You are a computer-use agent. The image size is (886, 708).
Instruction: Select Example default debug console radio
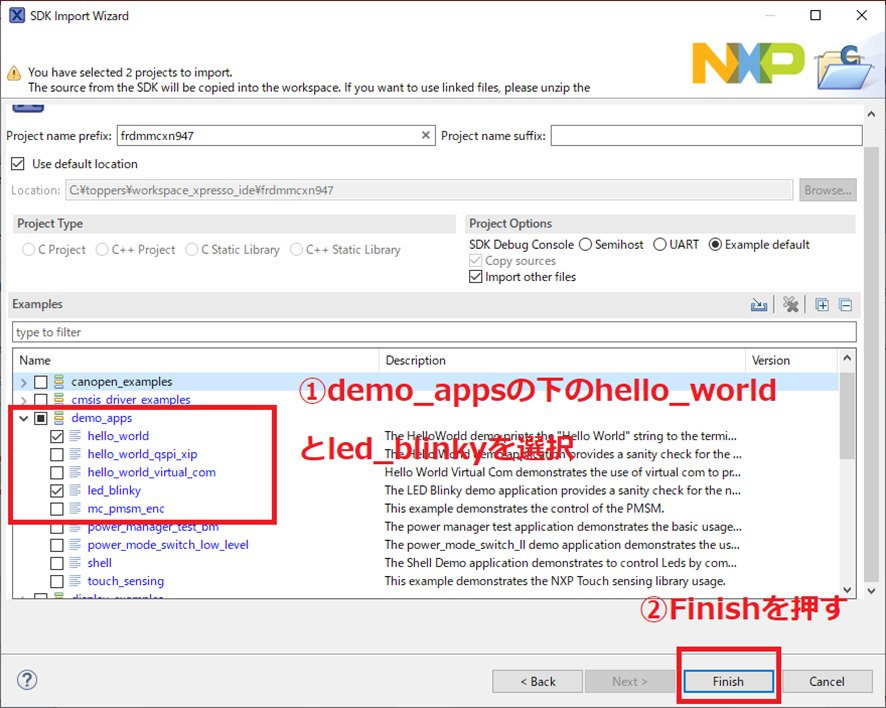(x=715, y=245)
